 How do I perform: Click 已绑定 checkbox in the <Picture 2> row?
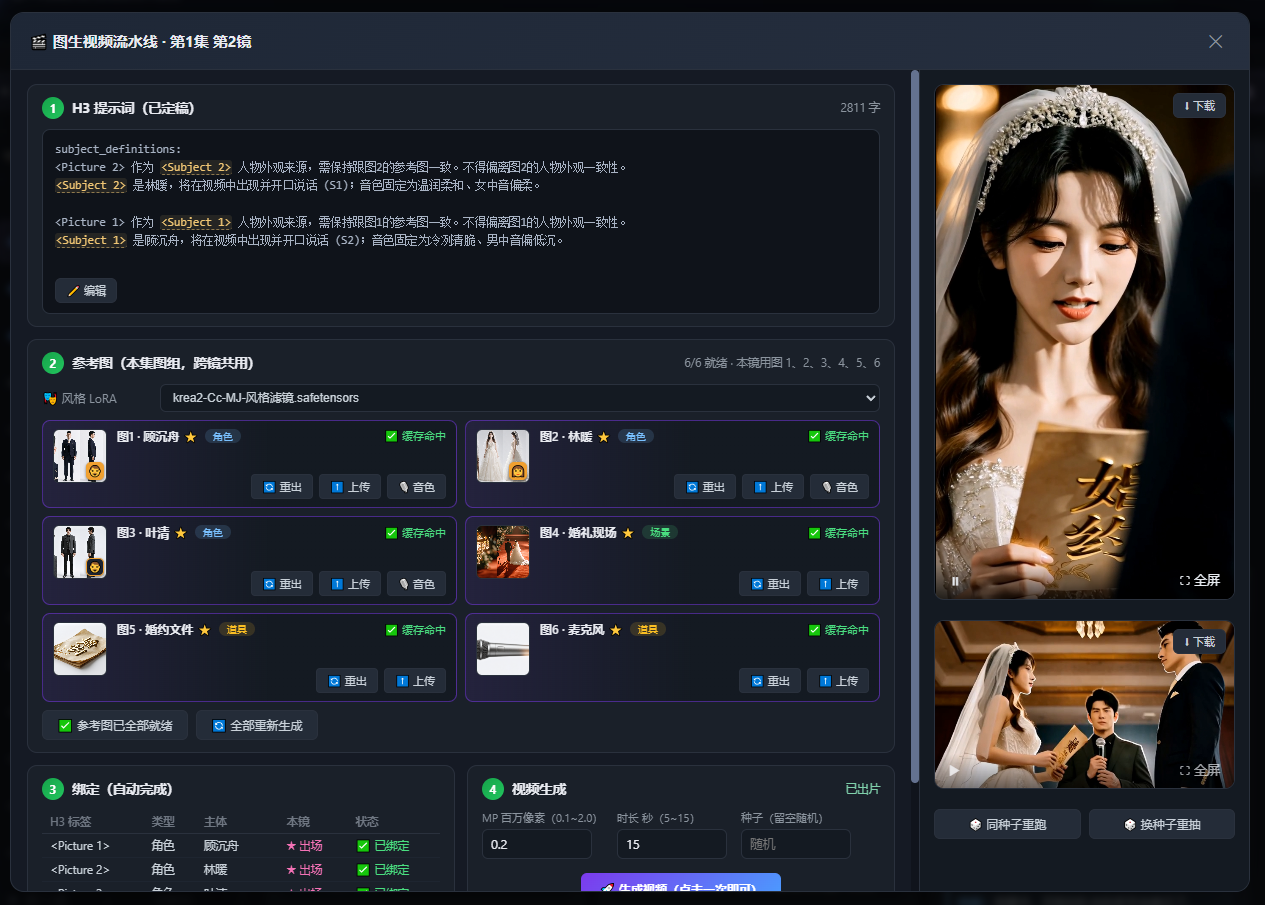[363, 870]
